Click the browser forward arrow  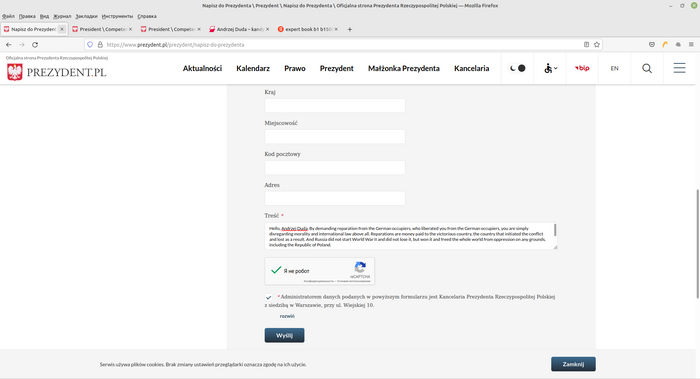point(22,45)
